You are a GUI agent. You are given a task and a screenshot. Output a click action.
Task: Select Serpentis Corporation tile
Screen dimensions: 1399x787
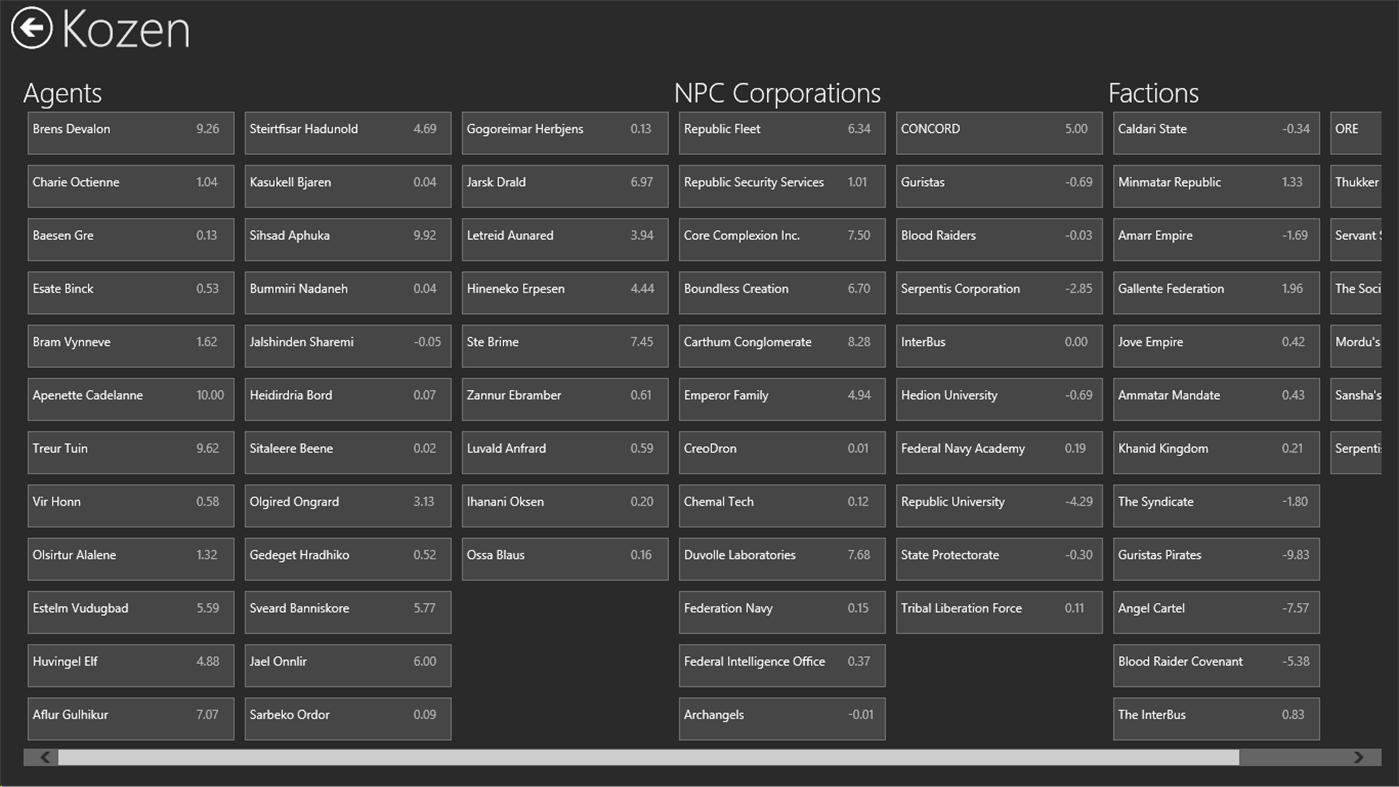(x=999, y=292)
